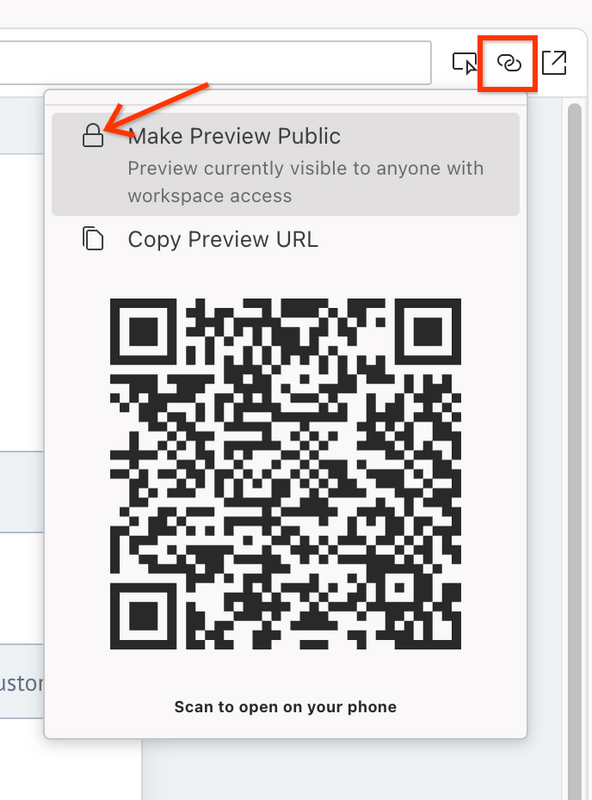This screenshot has height=800, width=592.
Task: Click top-right finder square of QR code
Action: pyautogui.click(x=428, y=332)
